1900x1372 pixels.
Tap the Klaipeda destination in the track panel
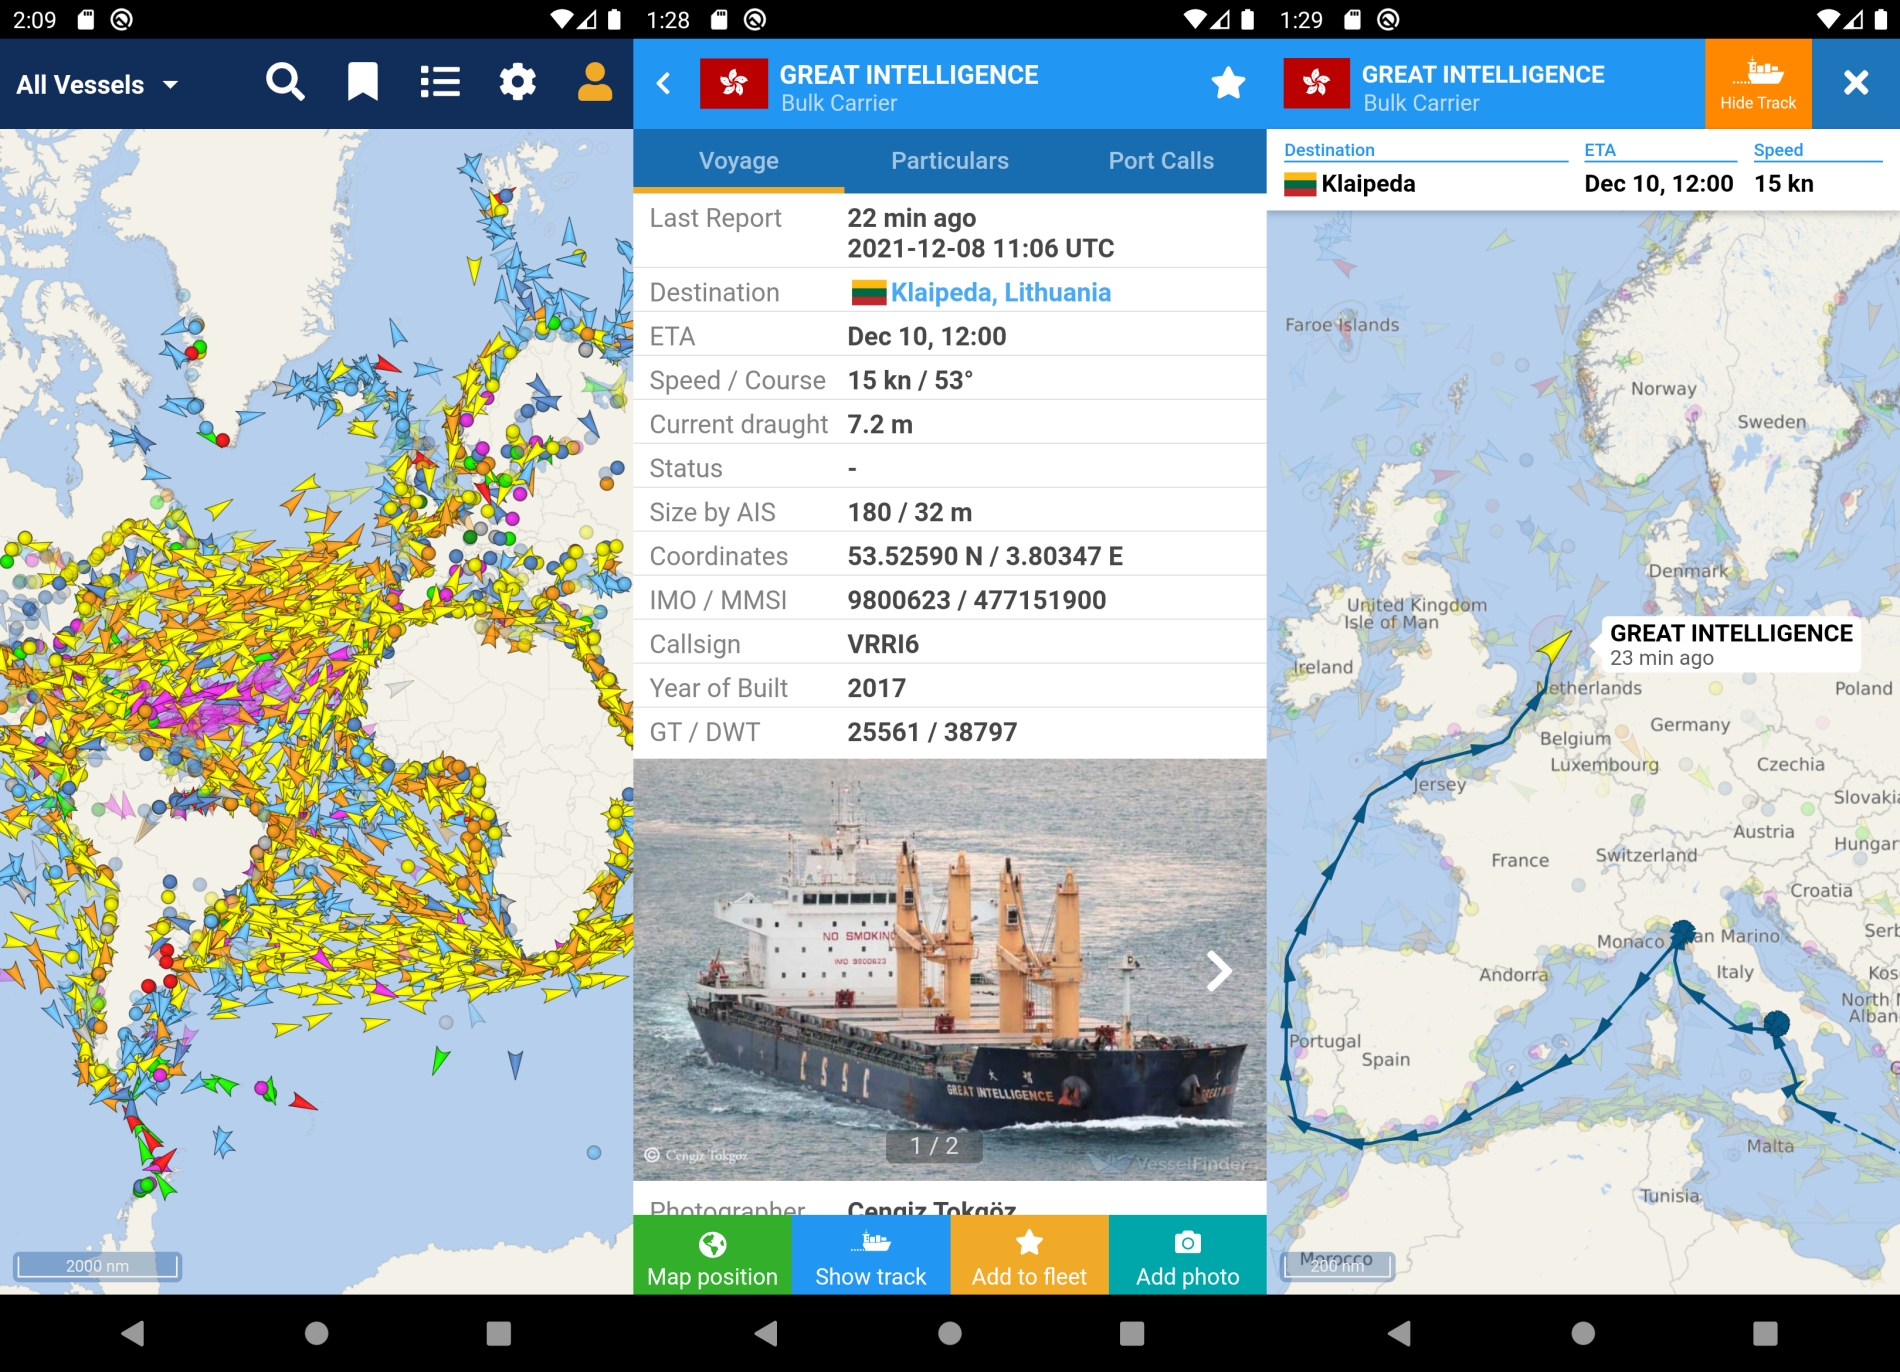(1368, 184)
